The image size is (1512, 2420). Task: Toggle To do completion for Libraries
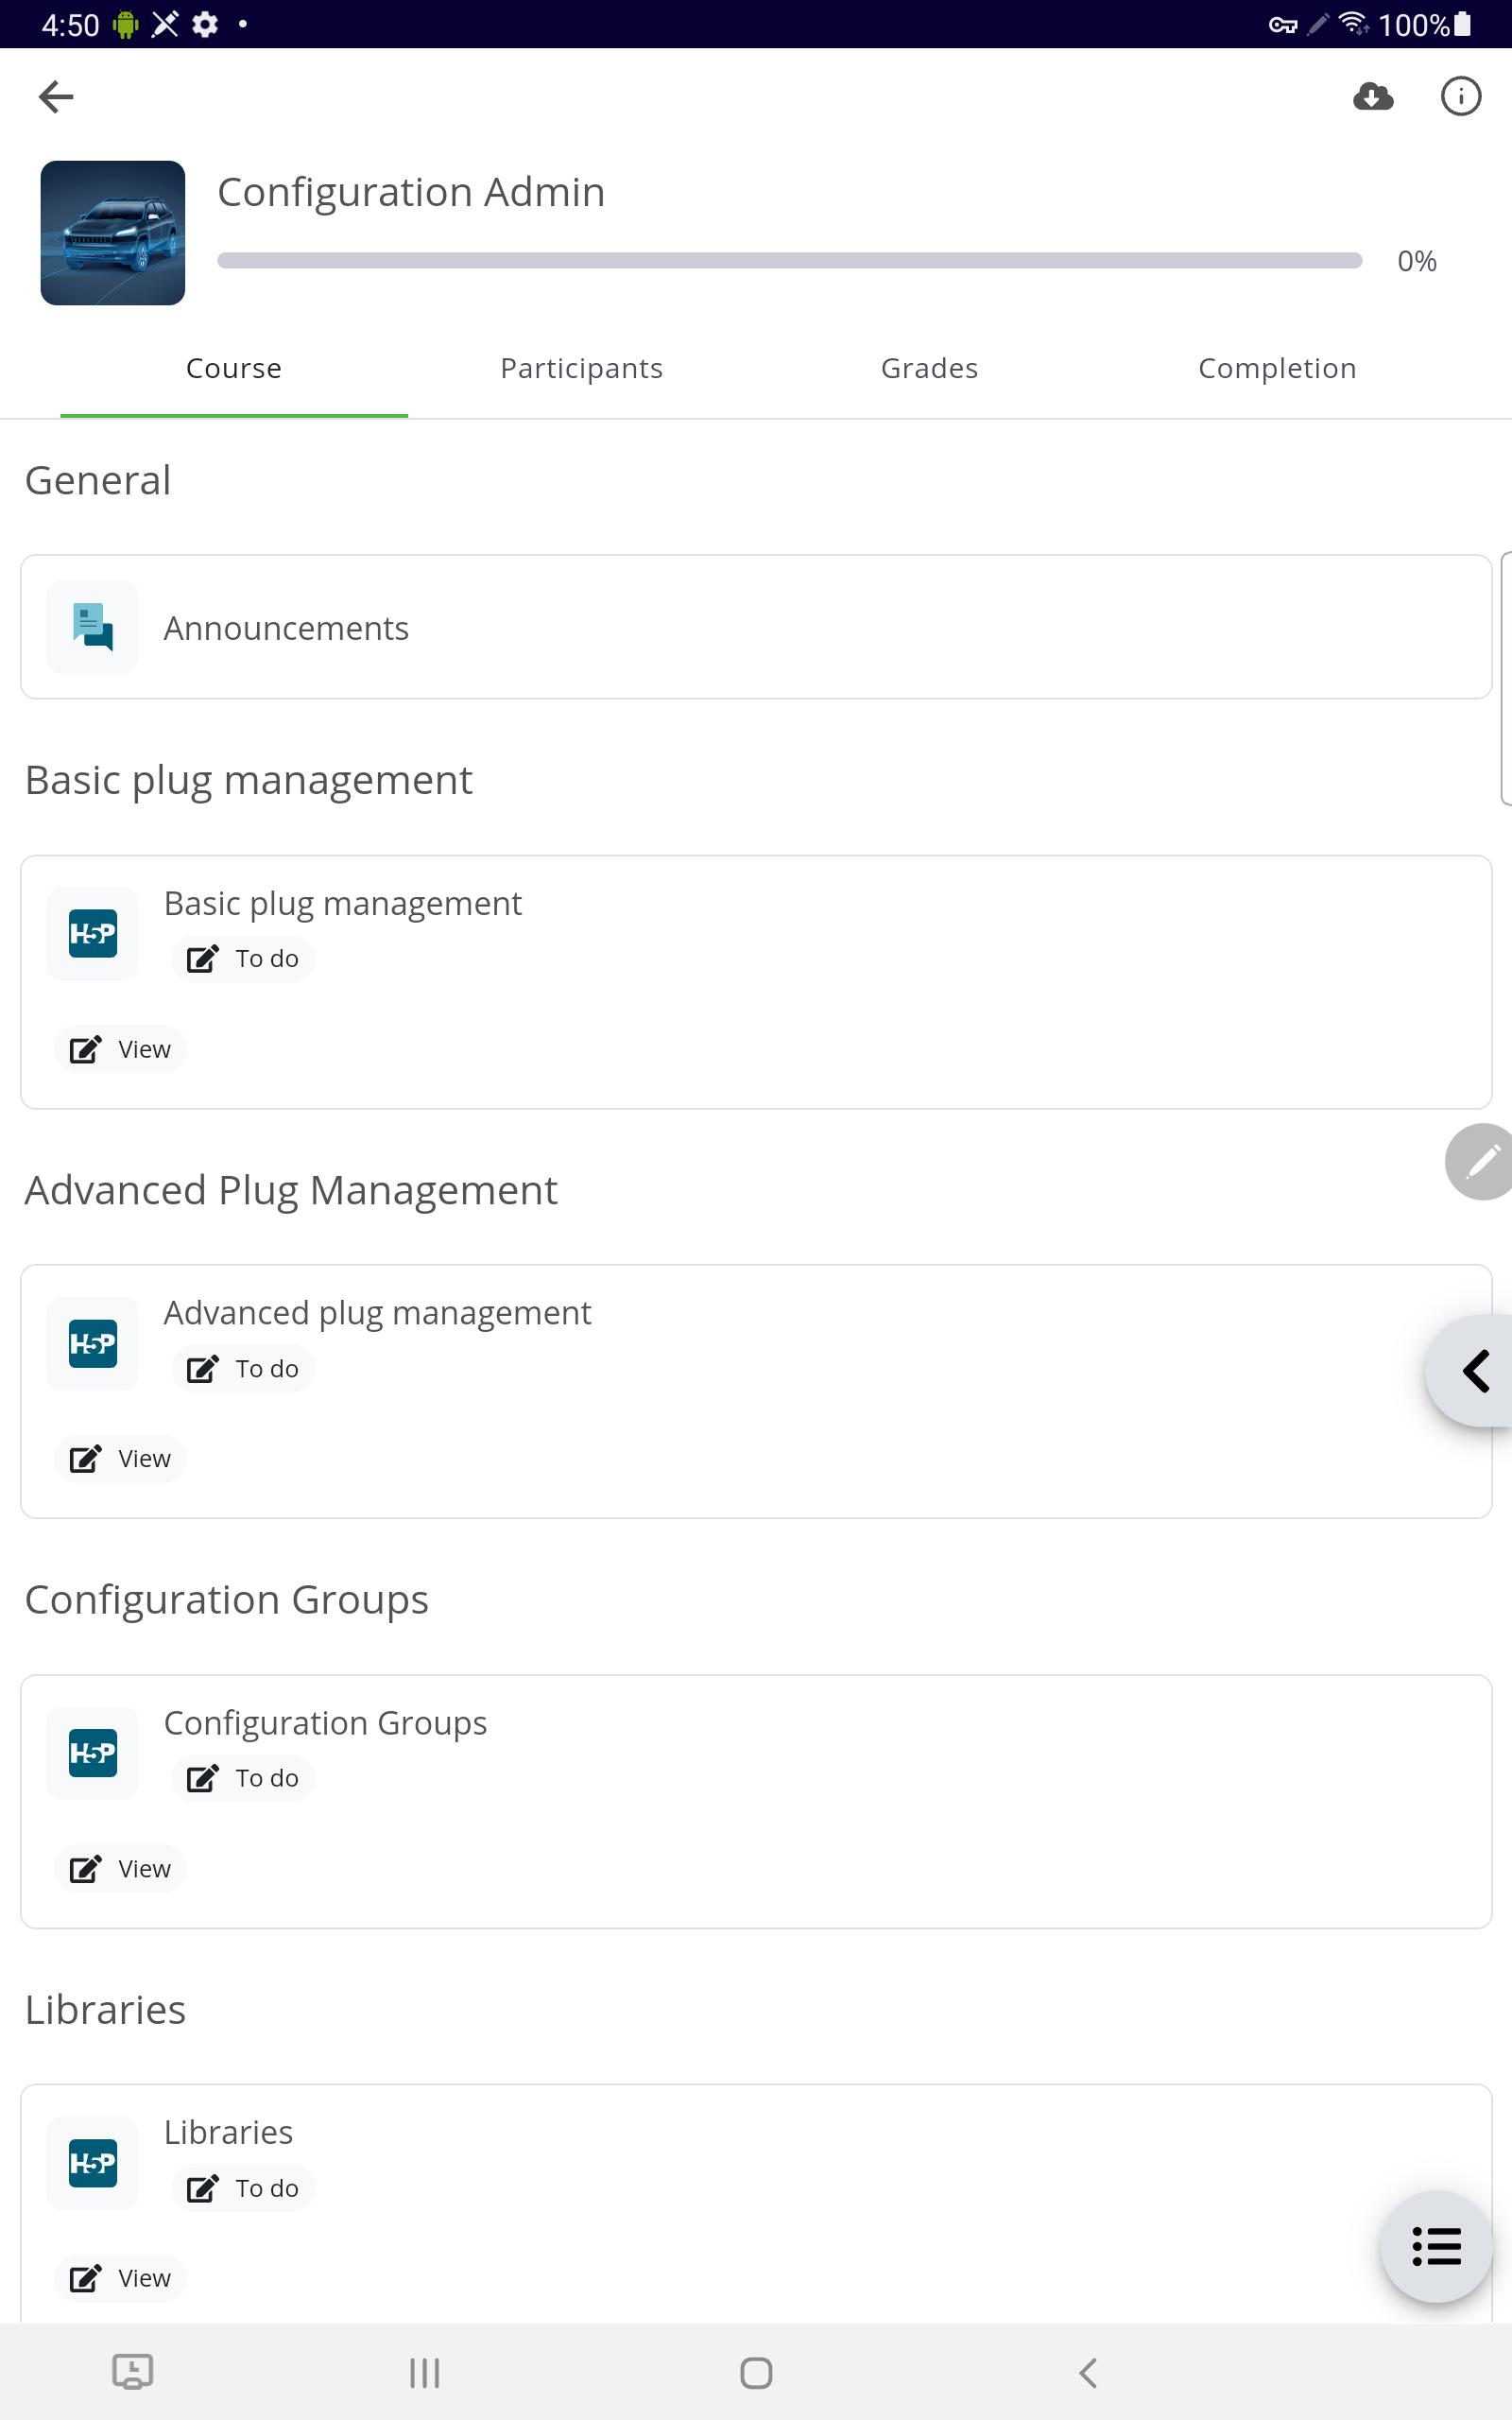click(x=243, y=2188)
